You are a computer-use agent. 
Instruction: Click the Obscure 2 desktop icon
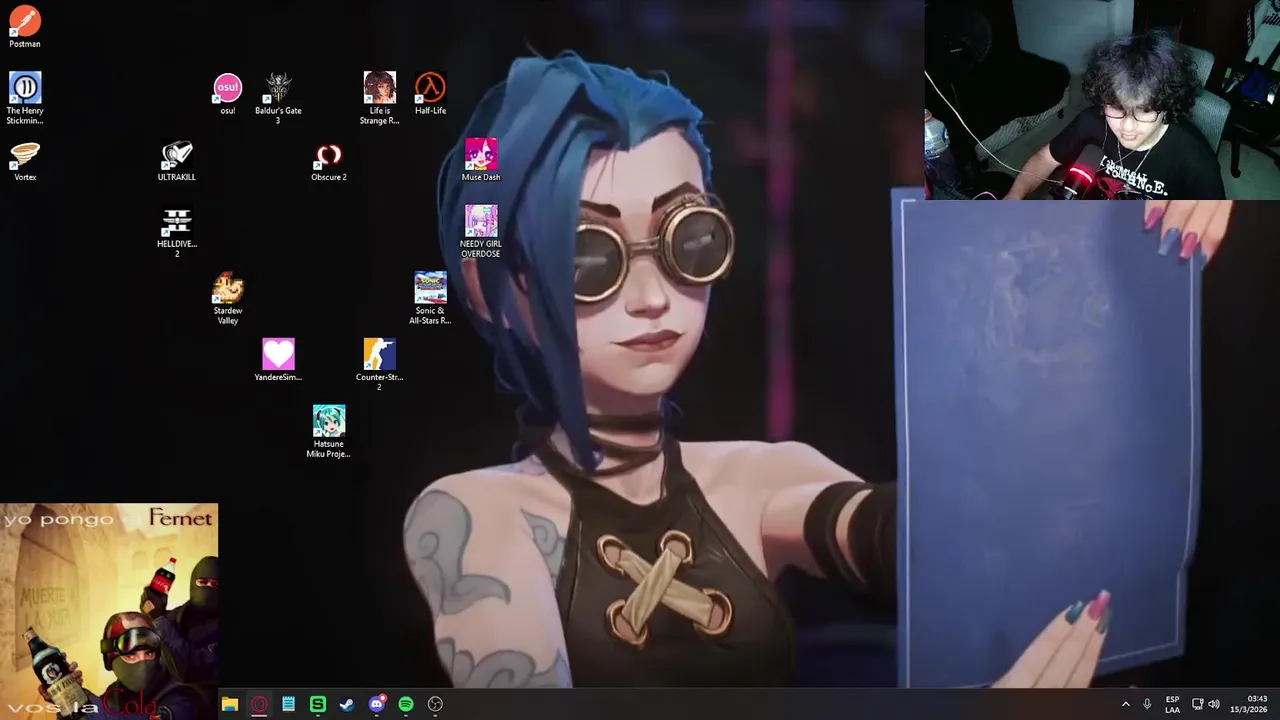tap(328, 161)
